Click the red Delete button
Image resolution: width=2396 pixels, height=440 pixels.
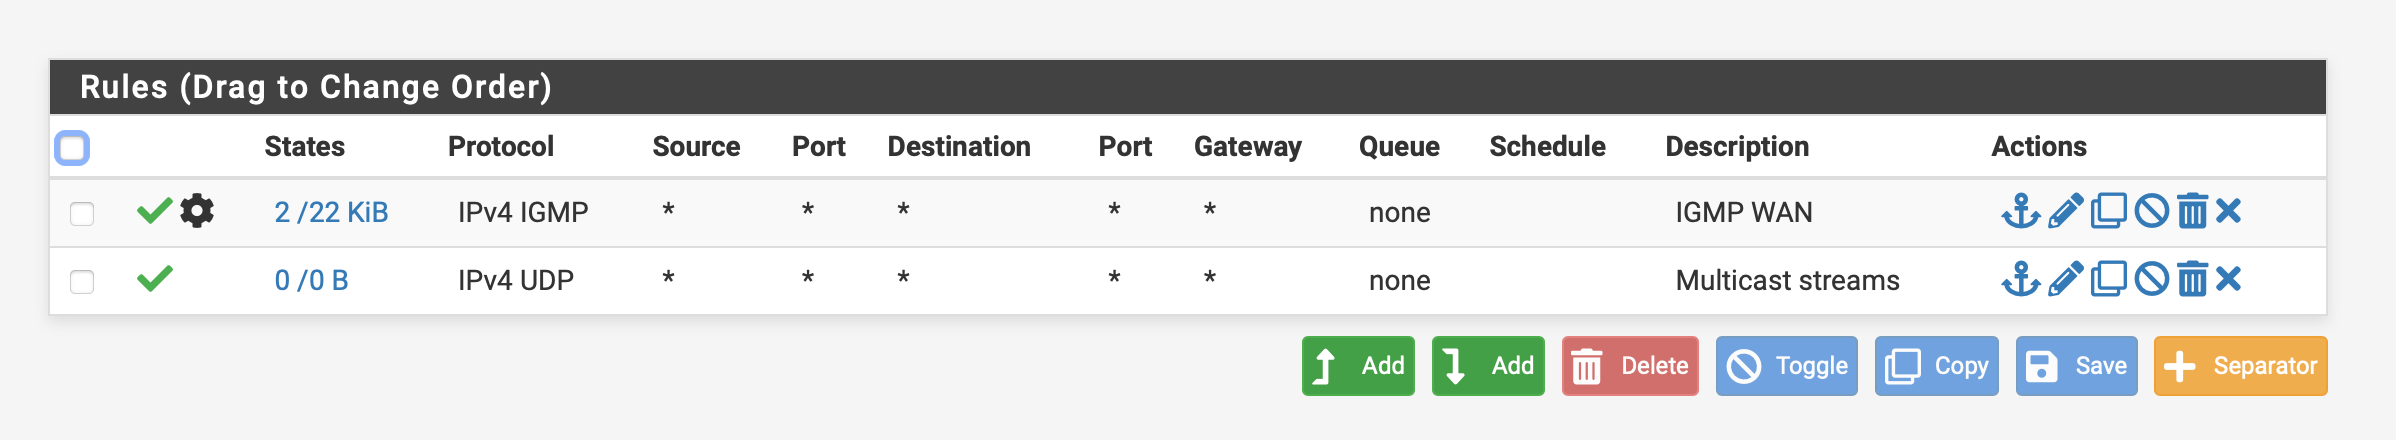(x=1630, y=366)
